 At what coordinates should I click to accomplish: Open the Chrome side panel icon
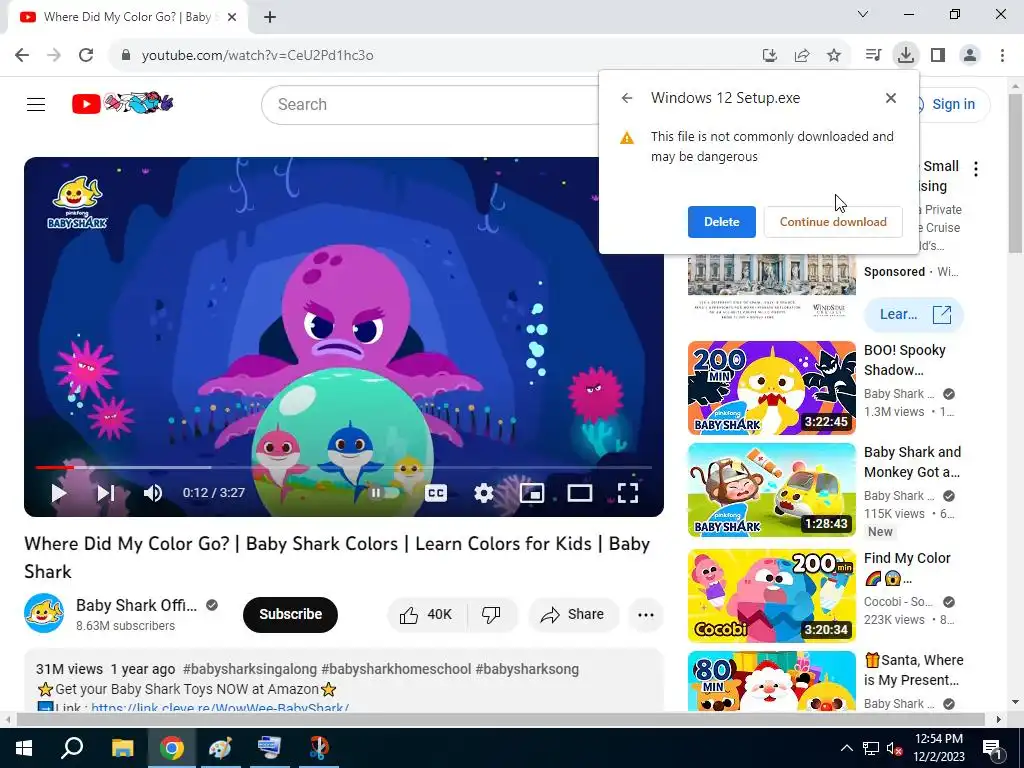[938, 55]
